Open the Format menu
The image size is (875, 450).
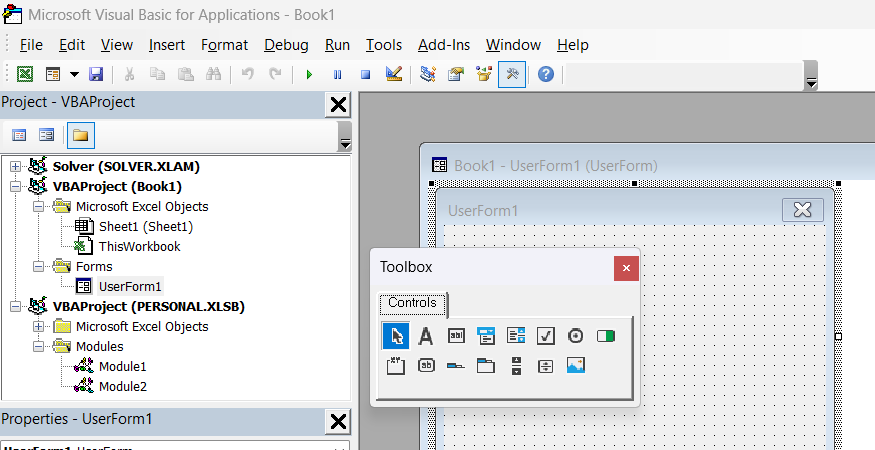pyautogui.click(x=224, y=45)
